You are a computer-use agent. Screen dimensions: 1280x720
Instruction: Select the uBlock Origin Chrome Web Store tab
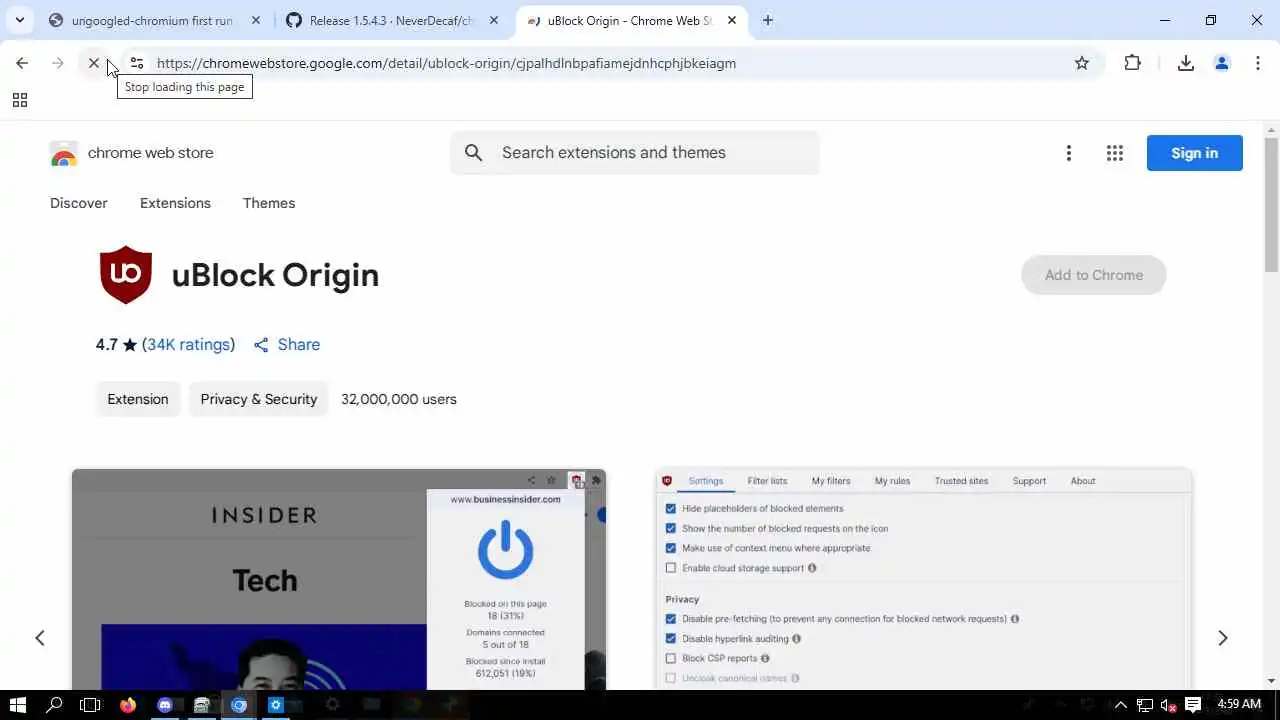tap(630, 20)
